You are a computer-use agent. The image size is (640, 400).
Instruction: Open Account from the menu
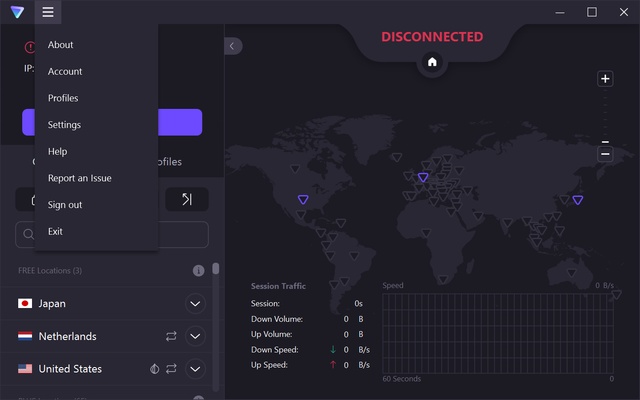point(65,71)
